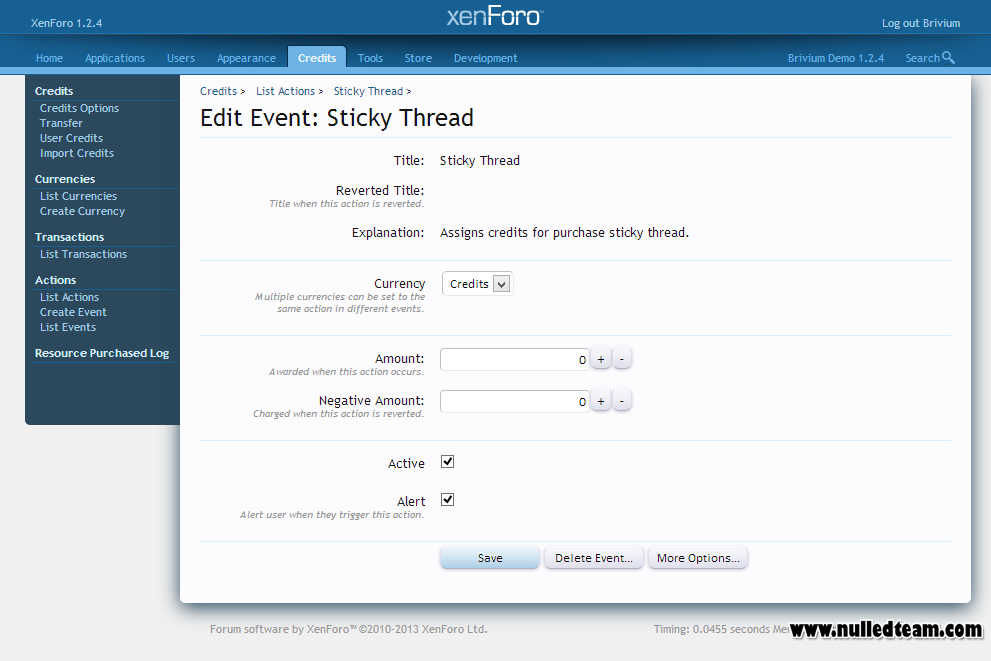This screenshot has height=661, width=991.
Task: Click Sticky Thread breadcrumb
Action: click(368, 91)
